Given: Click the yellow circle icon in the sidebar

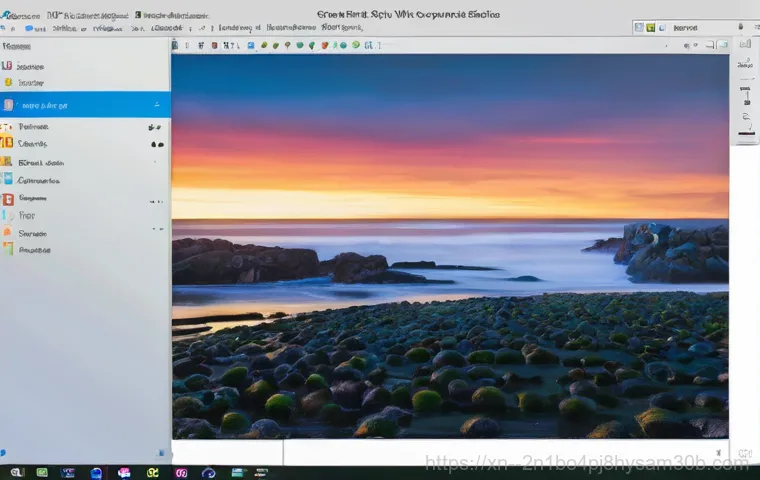Looking at the screenshot, I should pos(8,82).
